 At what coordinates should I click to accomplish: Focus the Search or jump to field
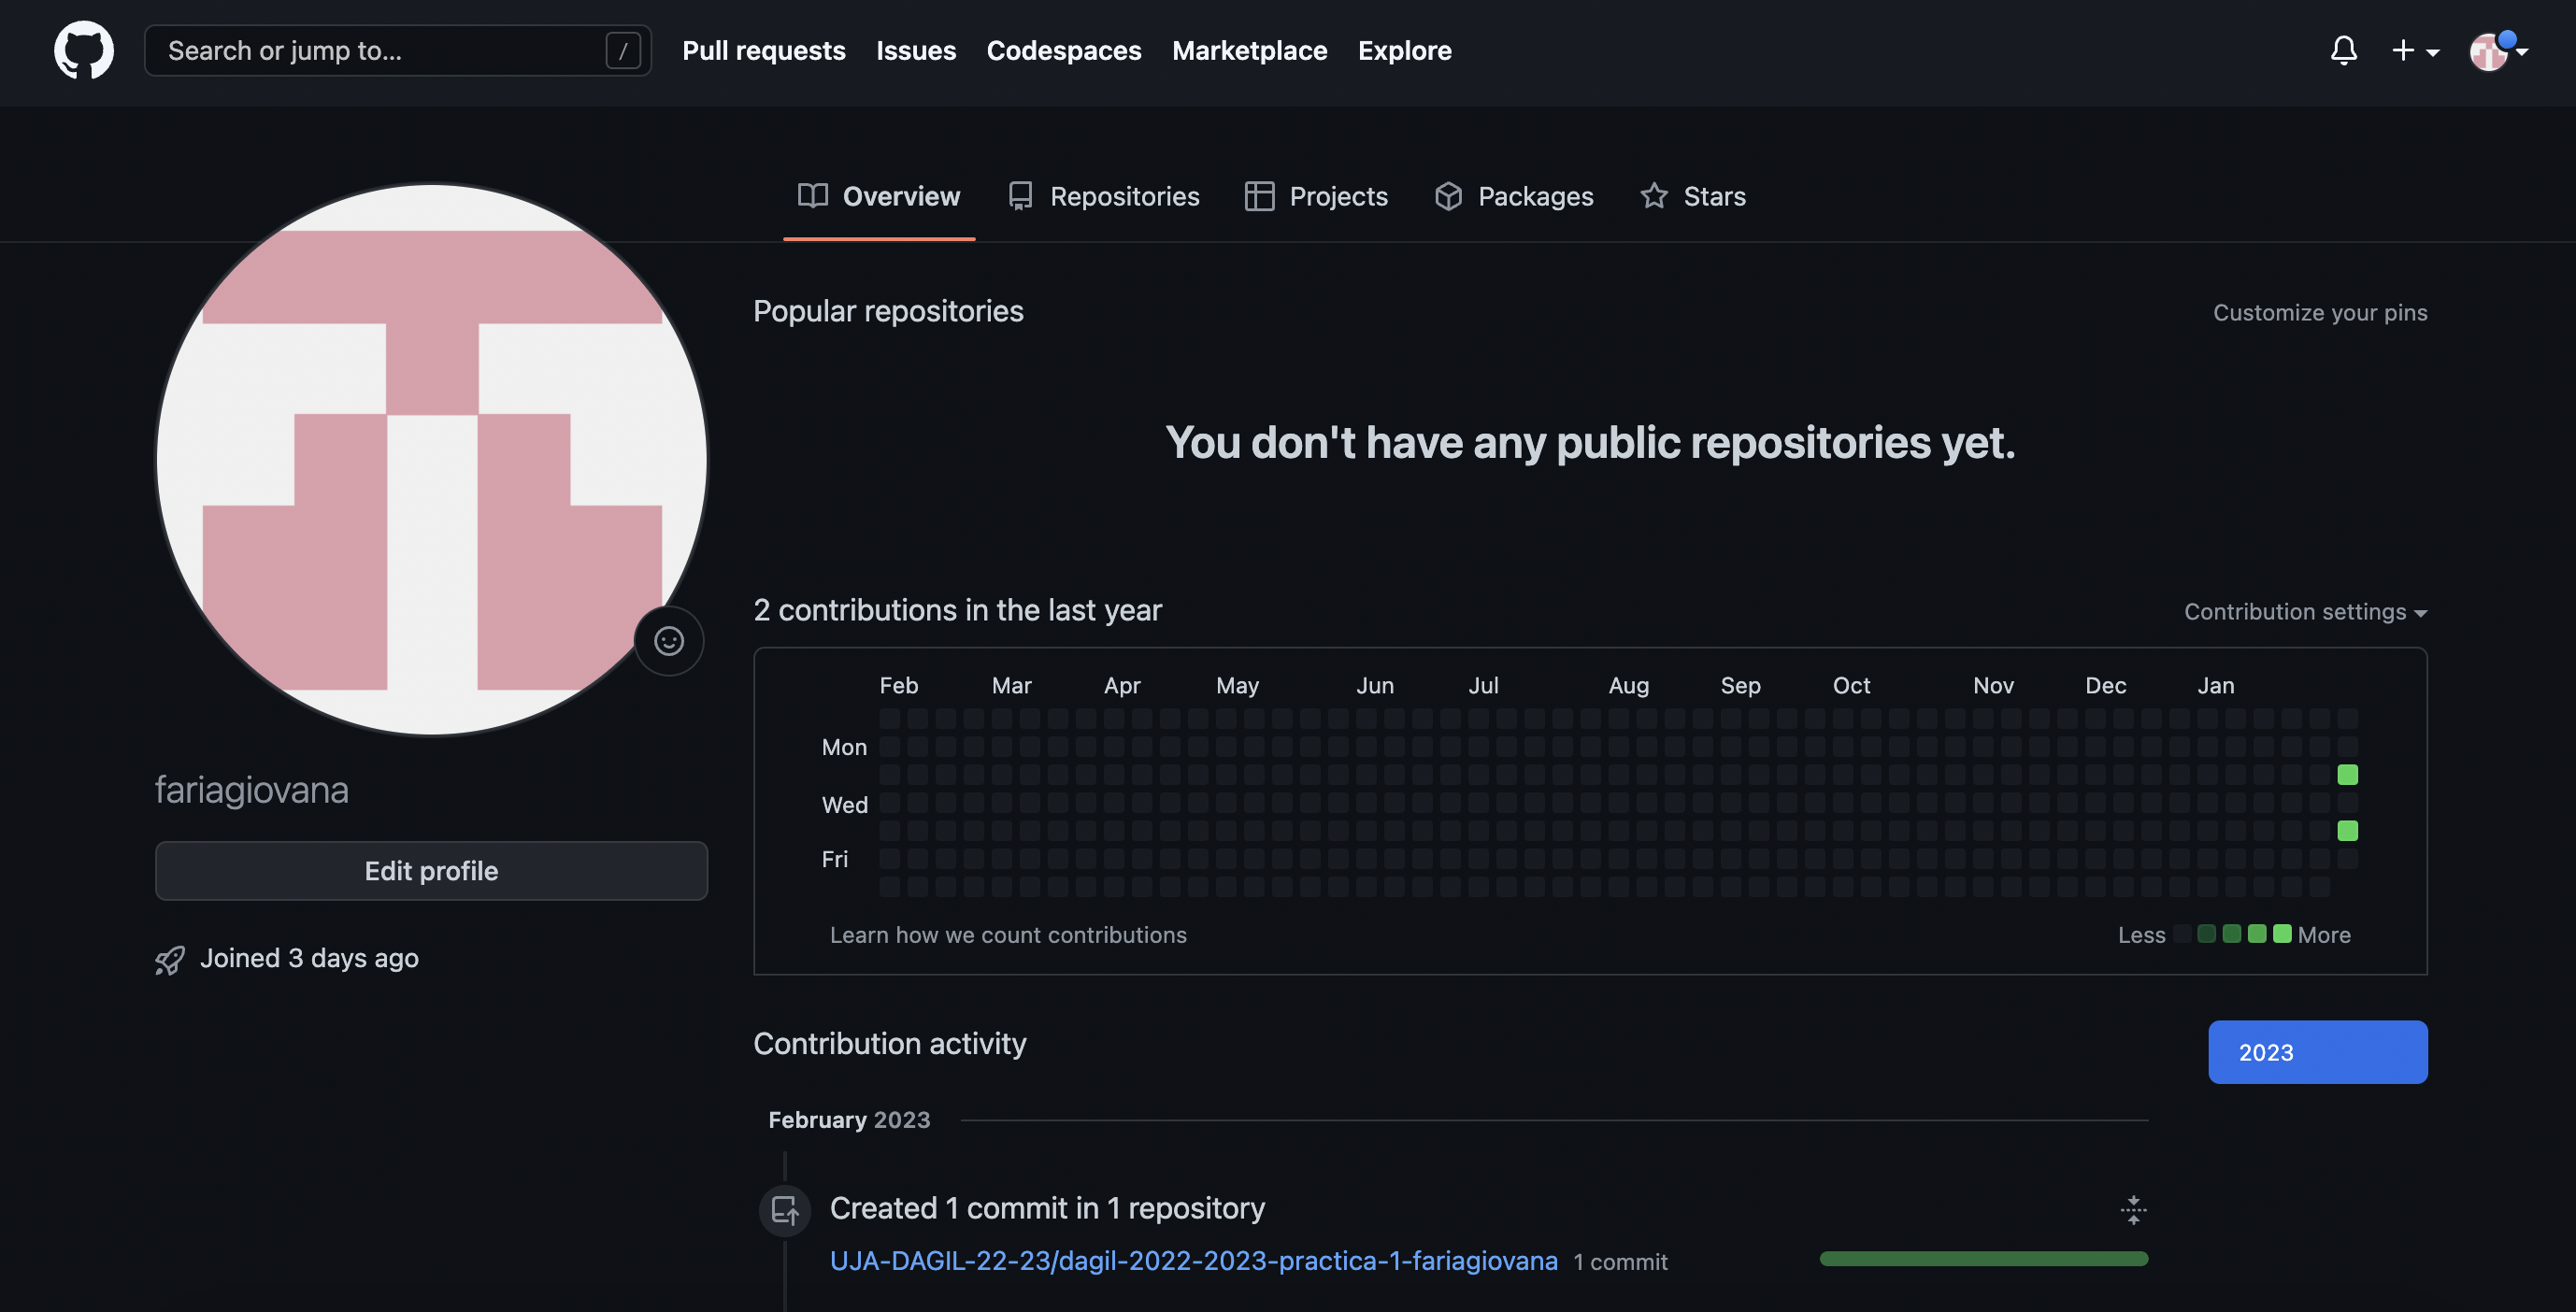pyautogui.click(x=380, y=50)
